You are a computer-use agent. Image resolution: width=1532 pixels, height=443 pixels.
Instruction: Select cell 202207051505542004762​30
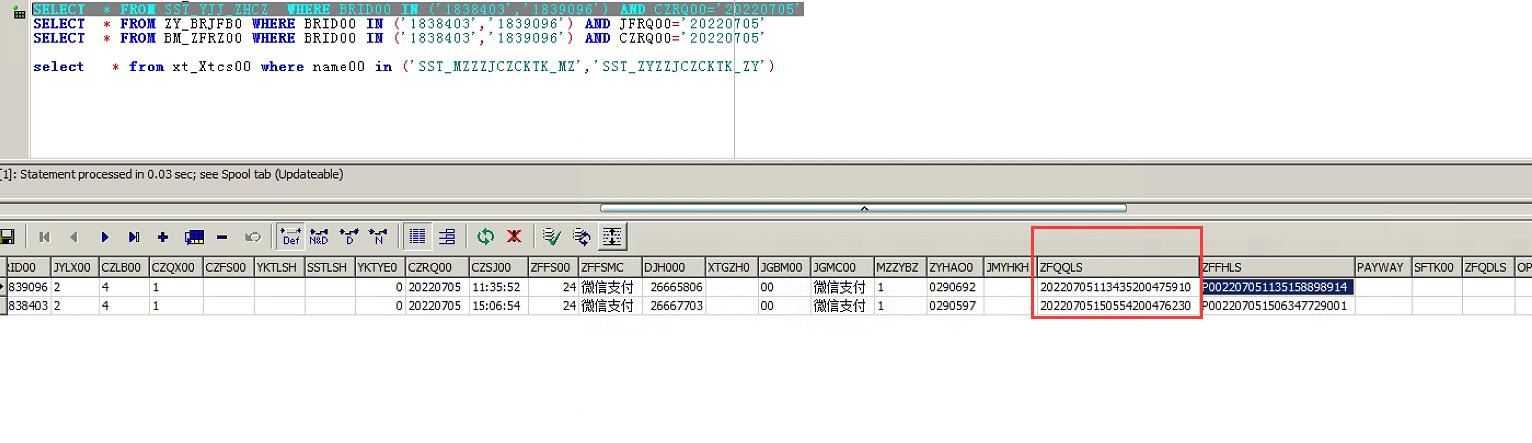coord(1117,306)
